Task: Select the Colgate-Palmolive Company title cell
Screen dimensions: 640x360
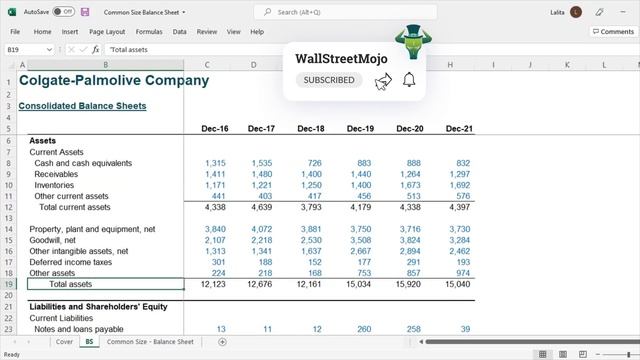Action: point(114,80)
